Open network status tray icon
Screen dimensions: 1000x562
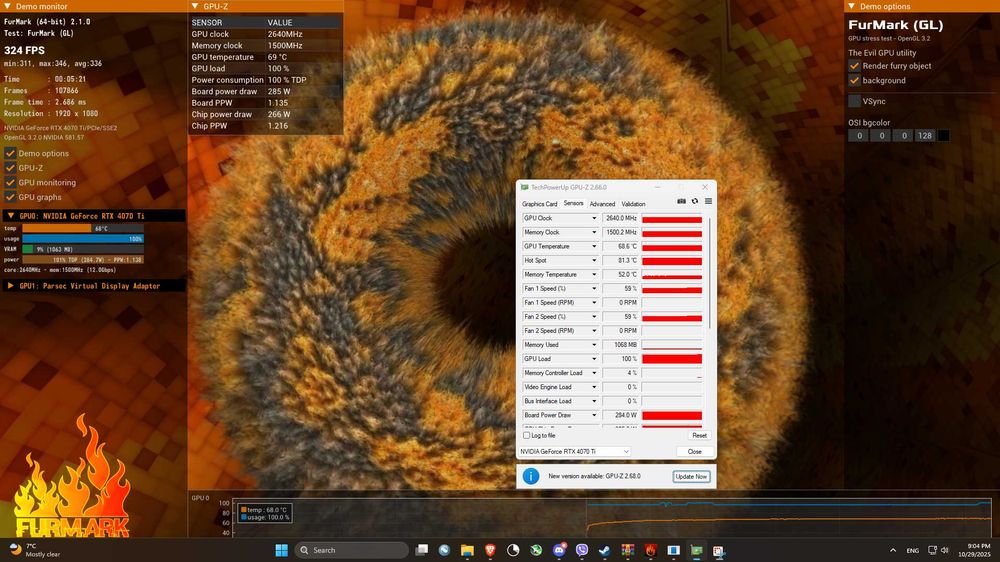click(932, 551)
